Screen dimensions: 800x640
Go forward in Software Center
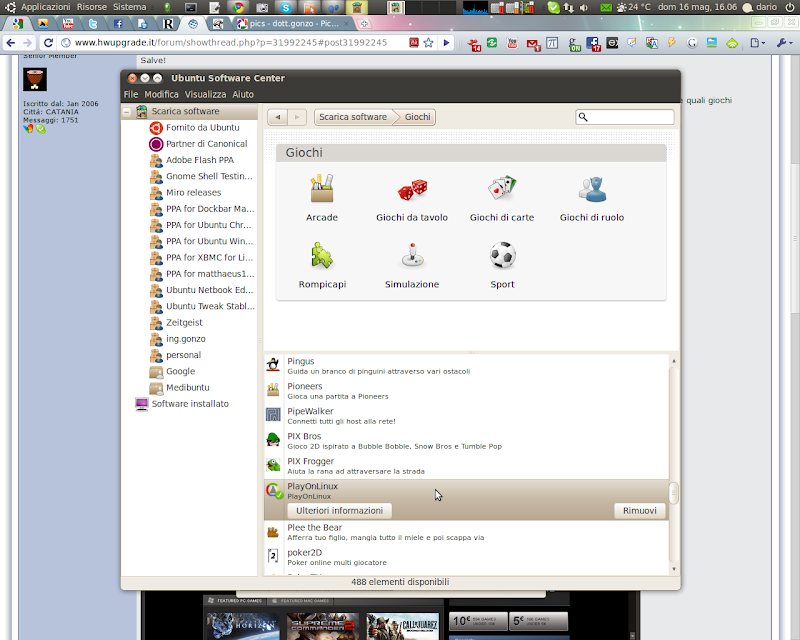(297, 117)
